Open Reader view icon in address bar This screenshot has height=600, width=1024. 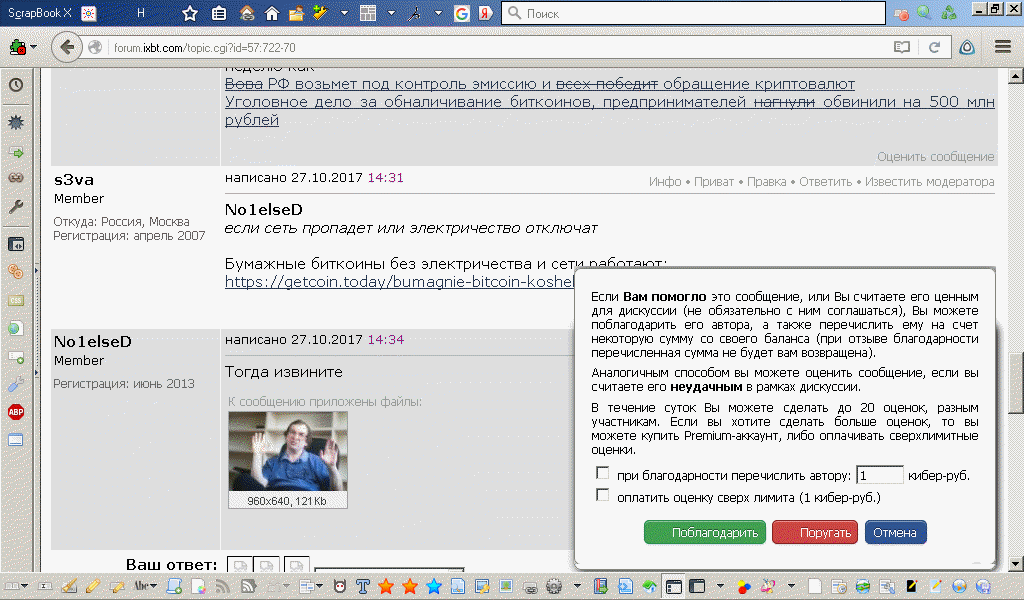[902, 47]
